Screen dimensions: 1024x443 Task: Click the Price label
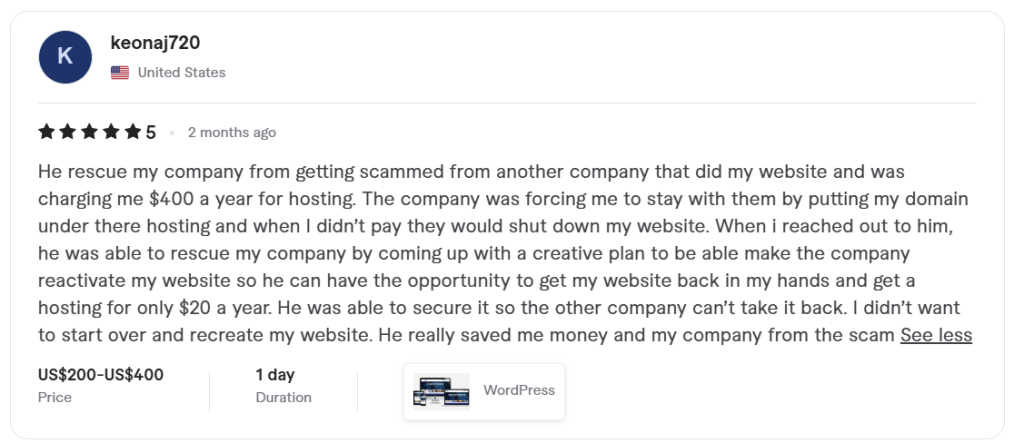[x=55, y=397]
